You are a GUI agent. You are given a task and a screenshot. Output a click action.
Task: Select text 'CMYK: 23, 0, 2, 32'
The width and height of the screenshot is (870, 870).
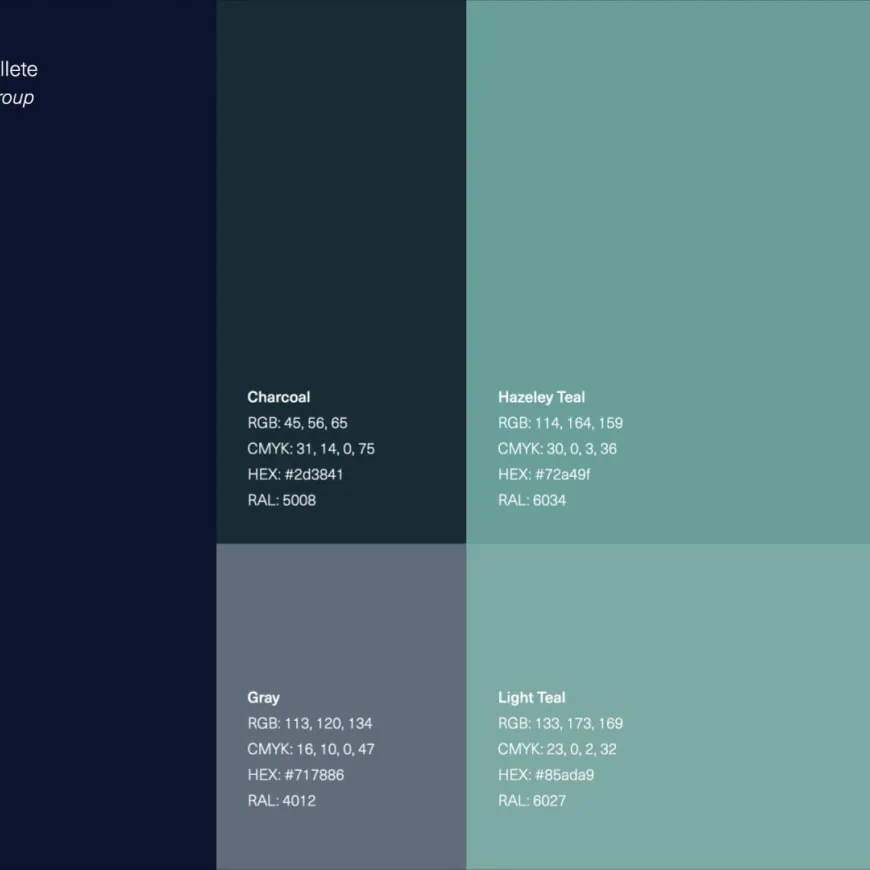coord(557,749)
